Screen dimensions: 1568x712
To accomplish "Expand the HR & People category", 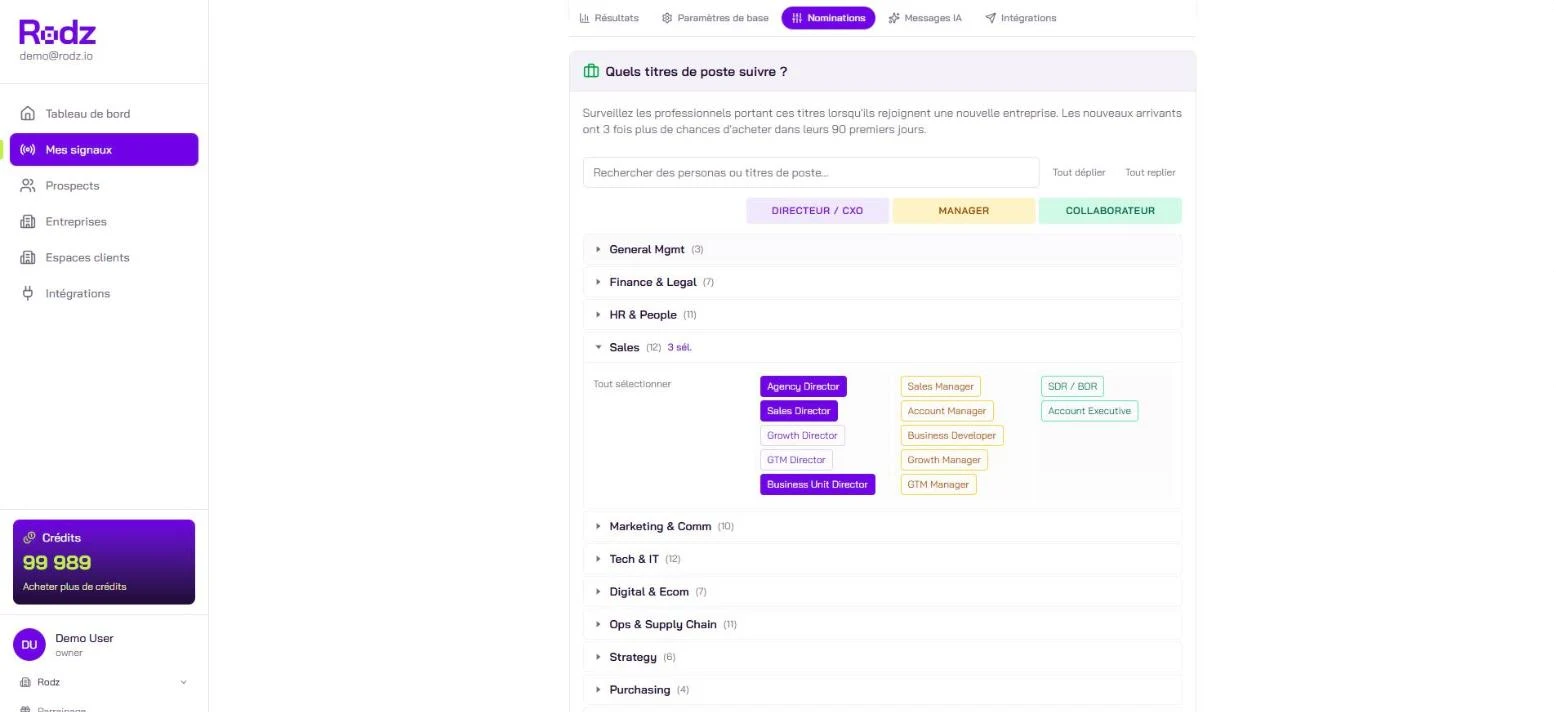I will click(882, 315).
